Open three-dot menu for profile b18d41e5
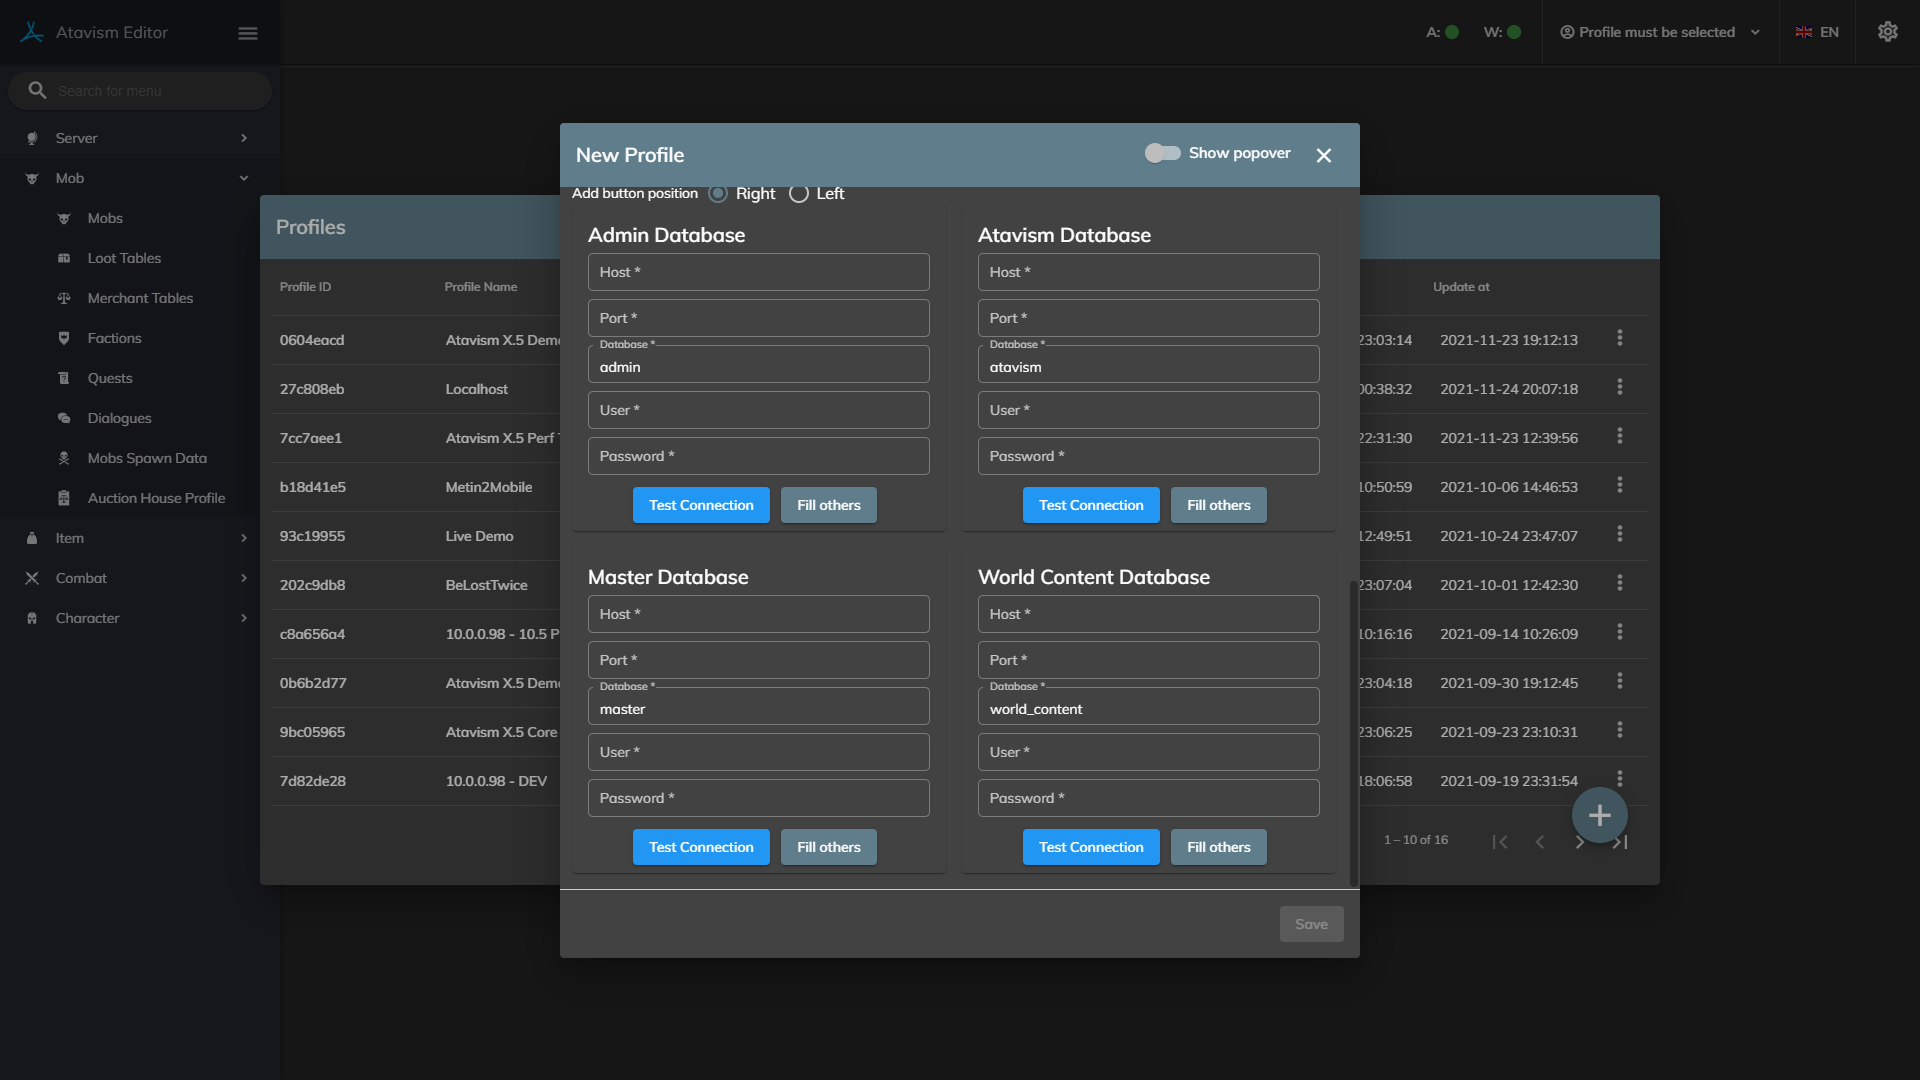 (1619, 486)
